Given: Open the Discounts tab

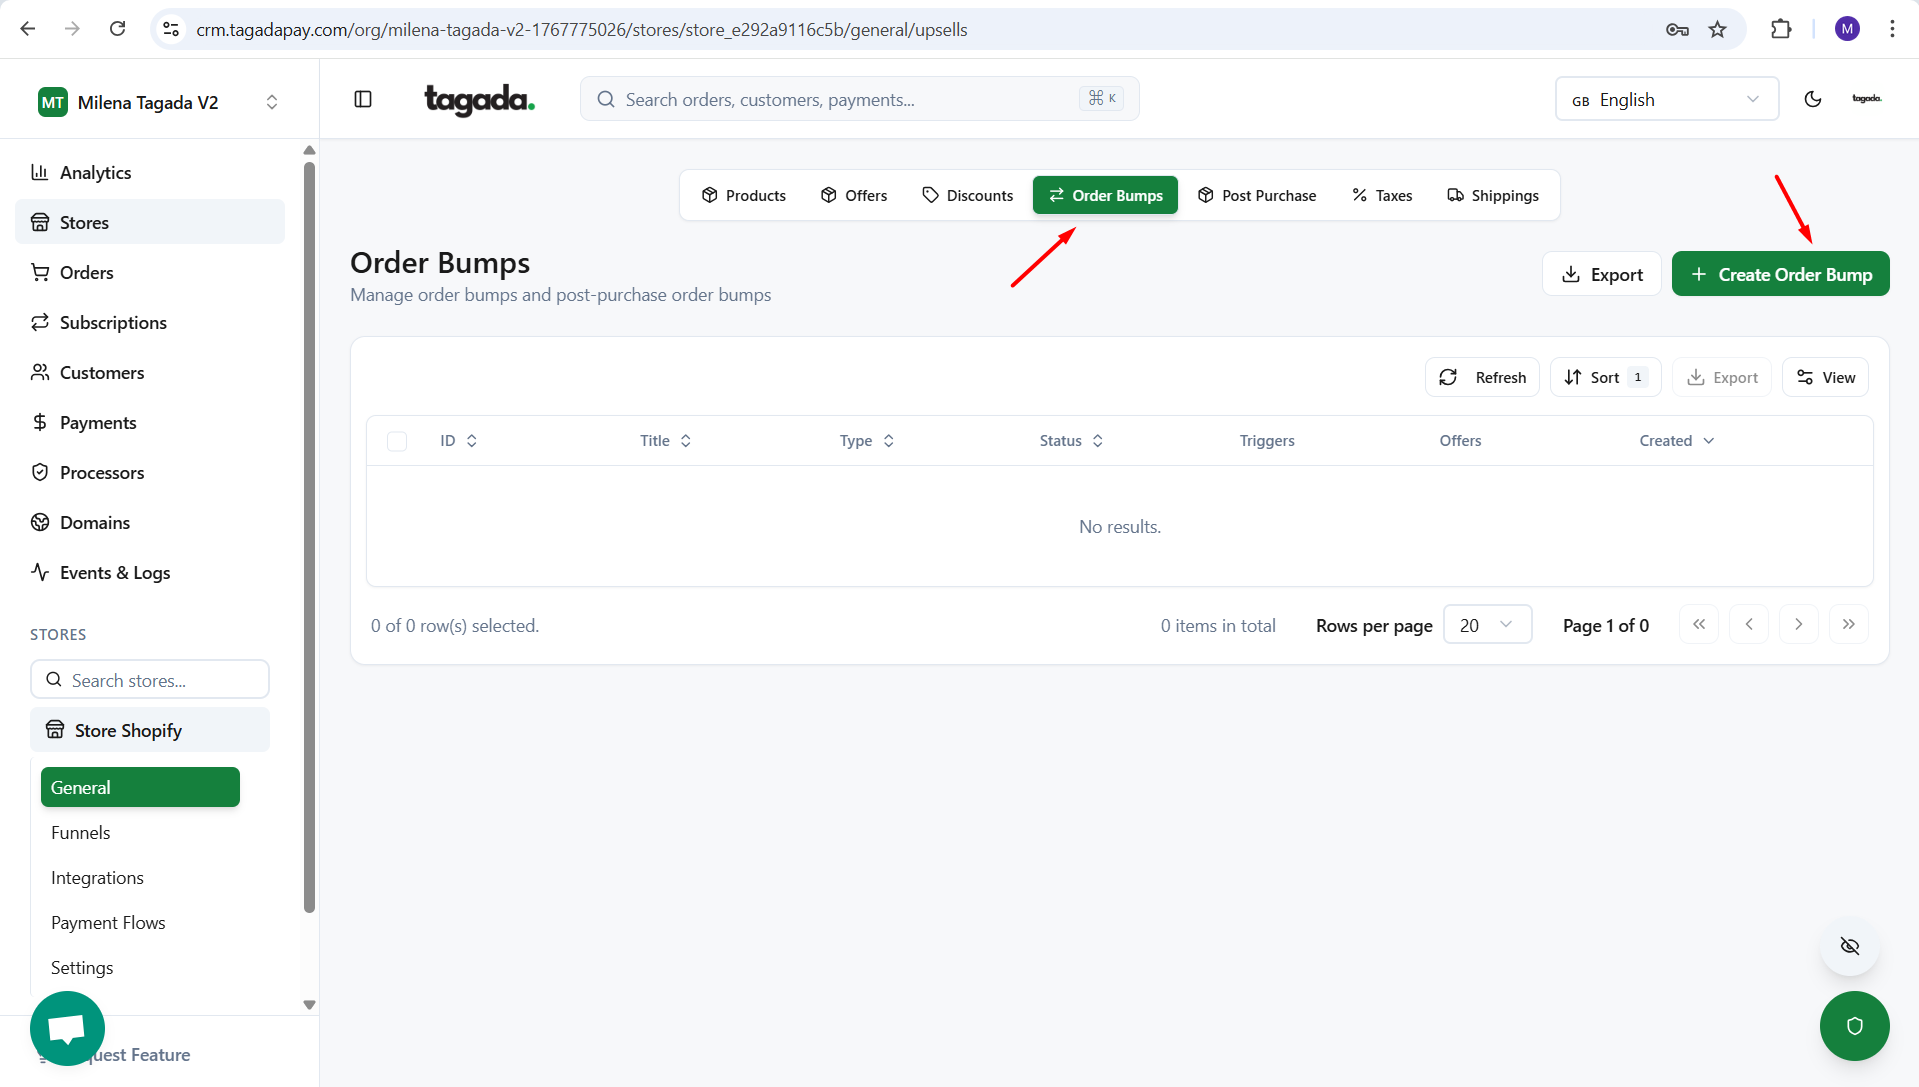Looking at the screenshot, I should tap(967, 195).
